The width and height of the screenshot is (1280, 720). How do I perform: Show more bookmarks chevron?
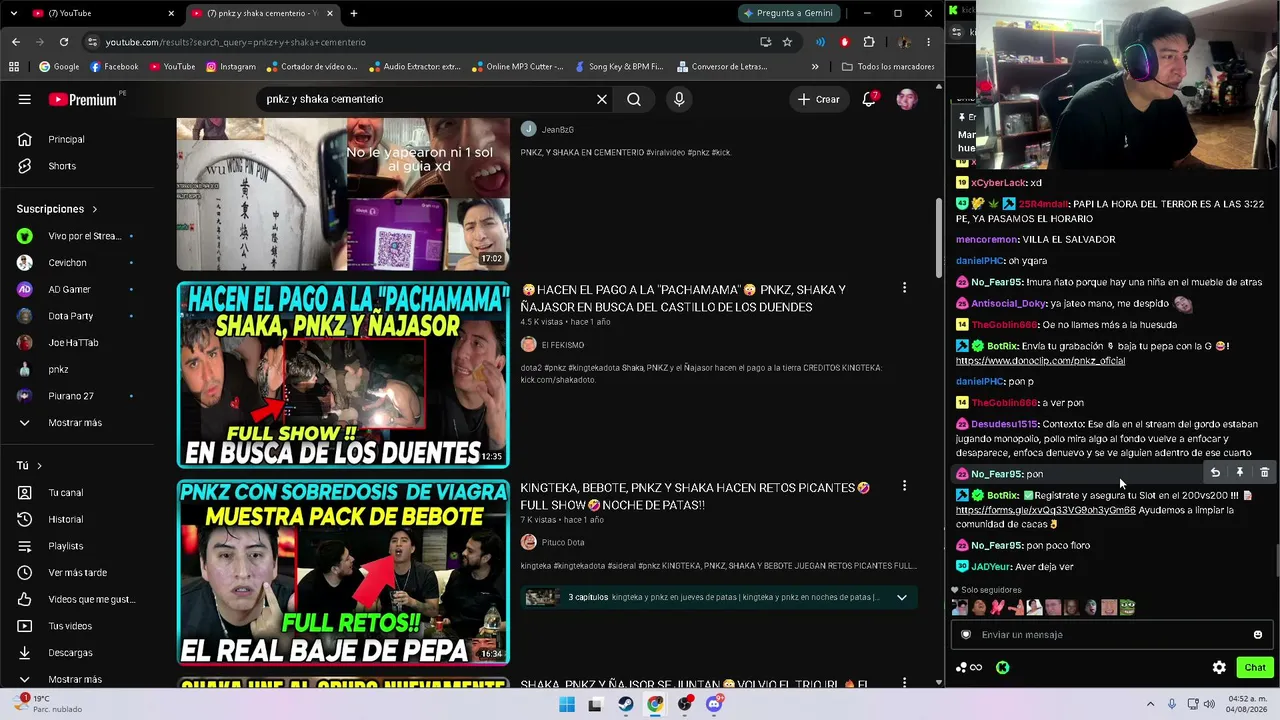tap(815, 66)
